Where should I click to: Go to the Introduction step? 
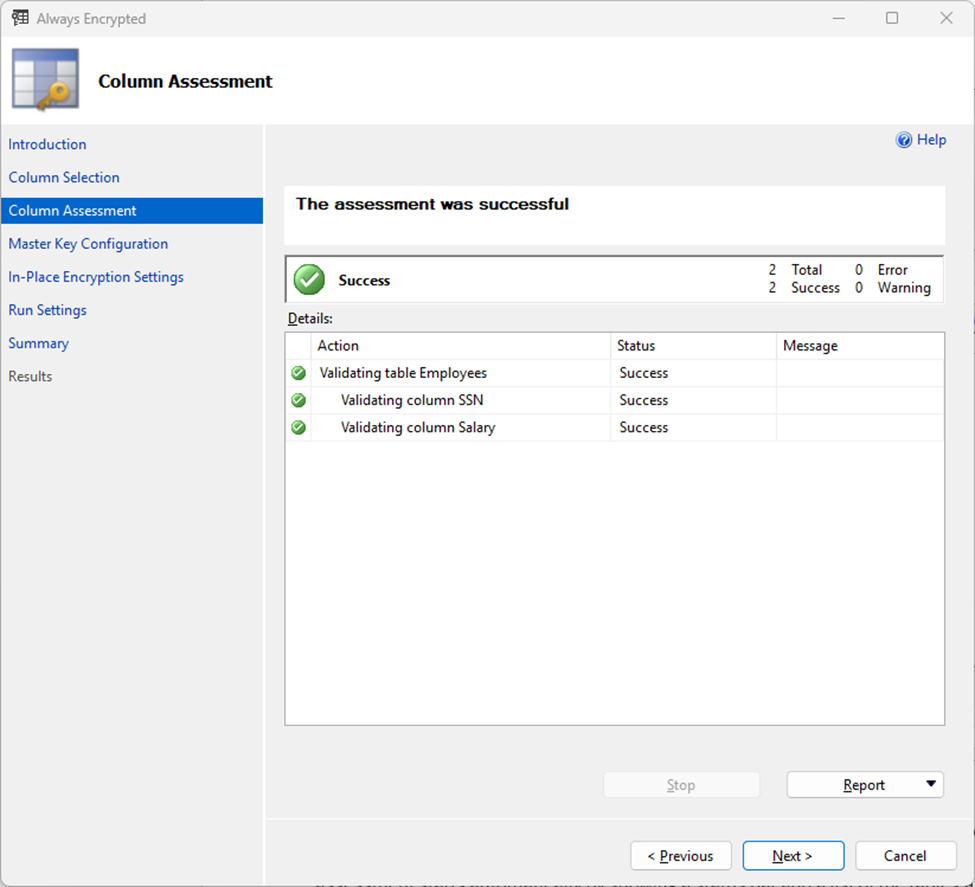click(x=47, y=144)
